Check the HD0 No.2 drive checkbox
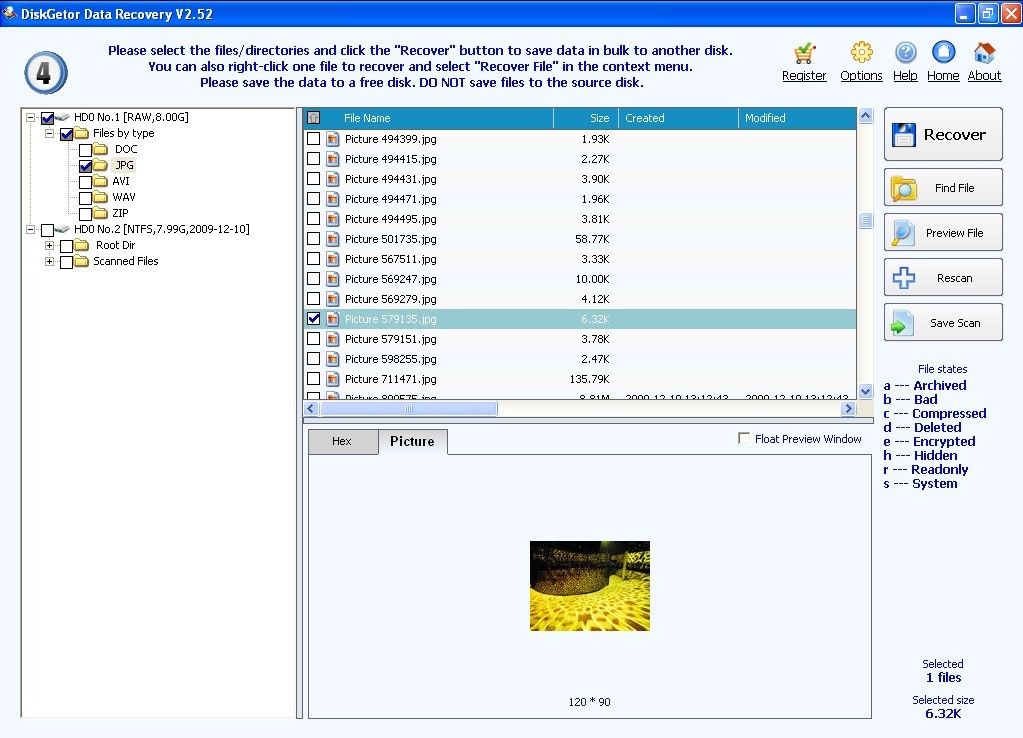1023x738 pixels. 47,230
